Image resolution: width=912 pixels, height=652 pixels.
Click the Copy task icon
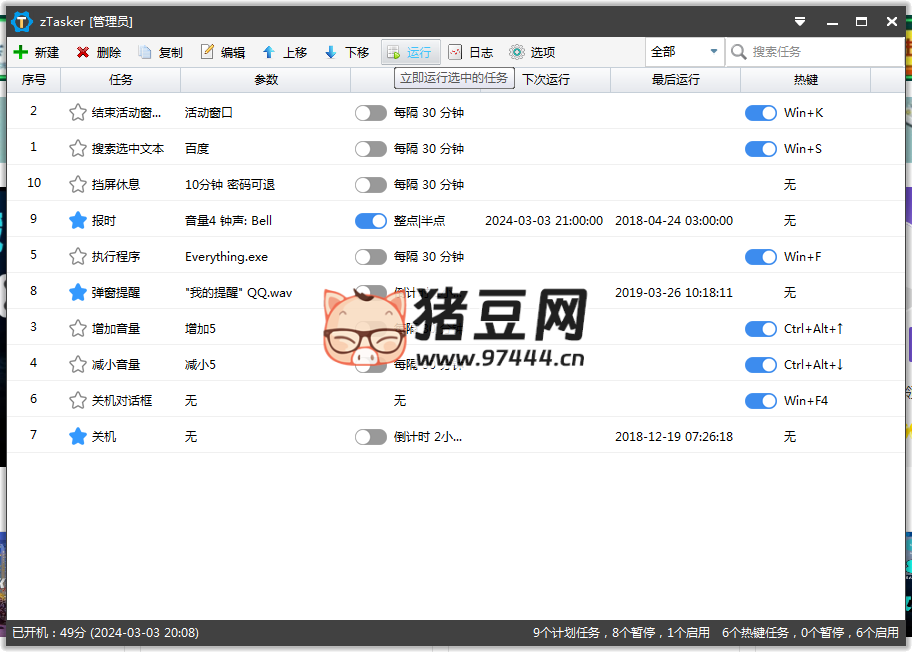[145, 52]
